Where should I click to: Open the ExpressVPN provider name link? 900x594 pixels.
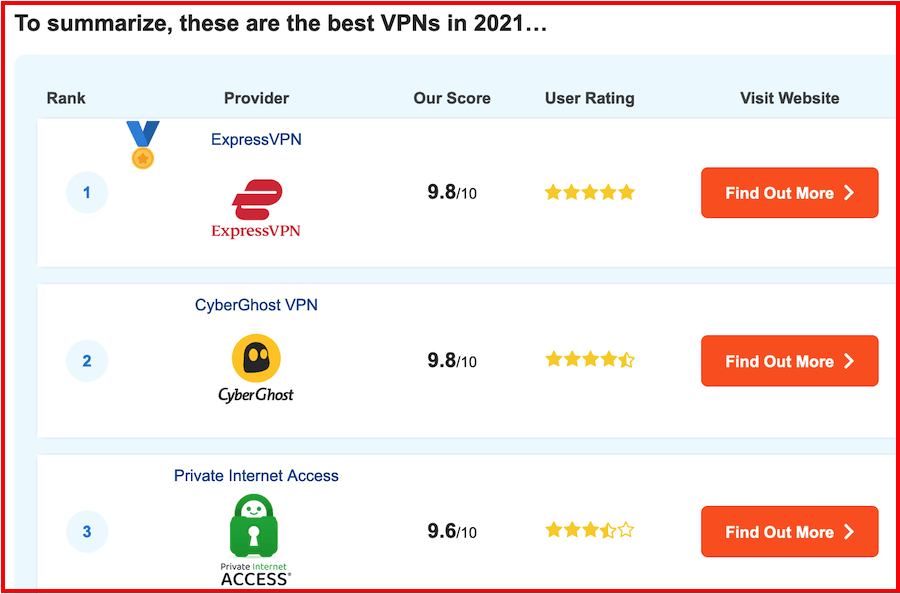(256, 139)
